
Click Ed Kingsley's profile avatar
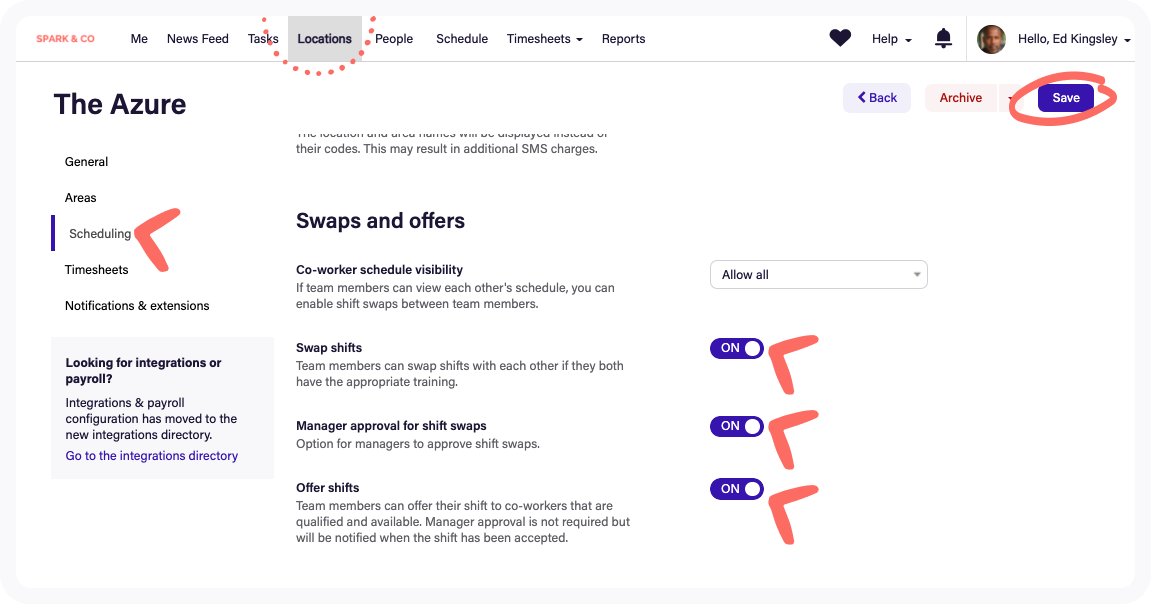991,39
